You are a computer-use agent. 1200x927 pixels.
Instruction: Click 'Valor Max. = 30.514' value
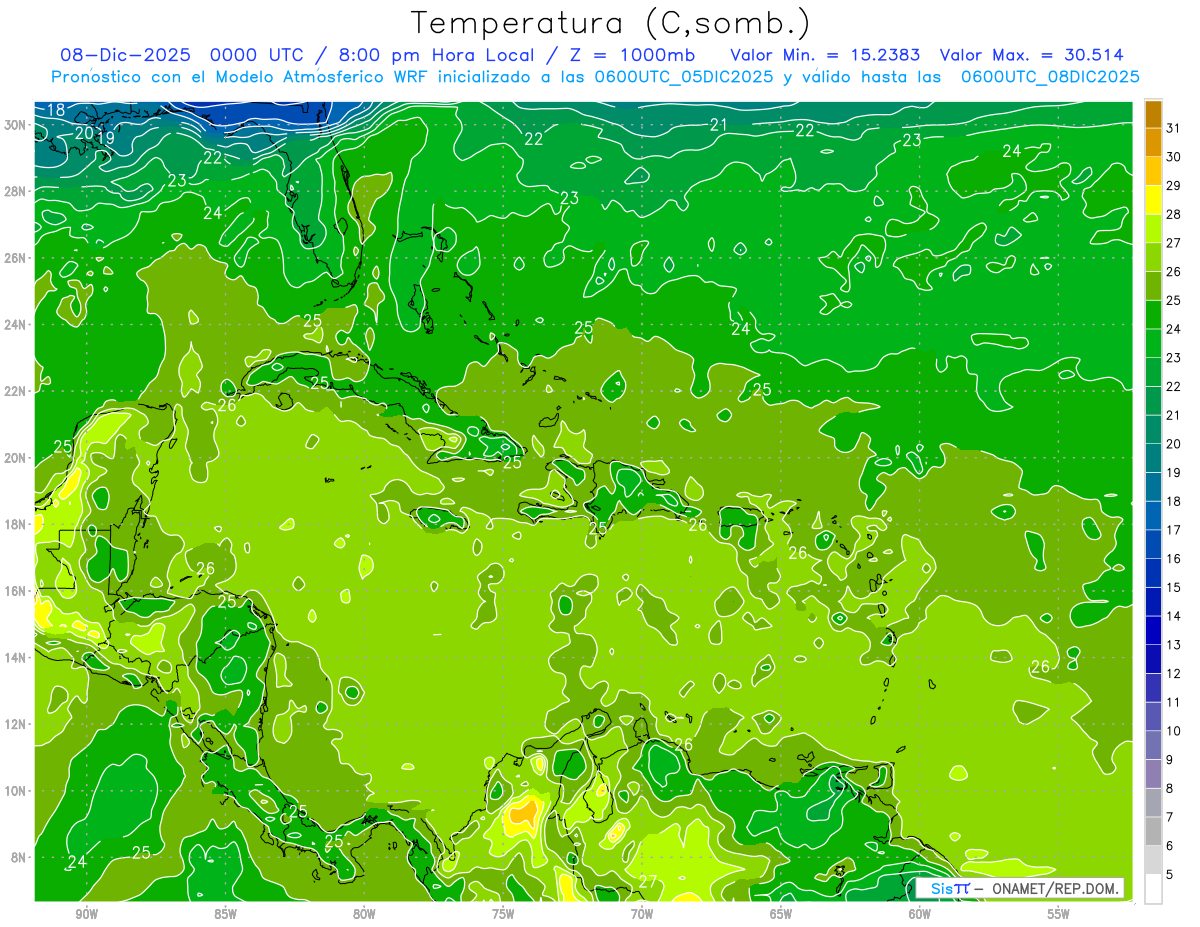[1030, 55]
